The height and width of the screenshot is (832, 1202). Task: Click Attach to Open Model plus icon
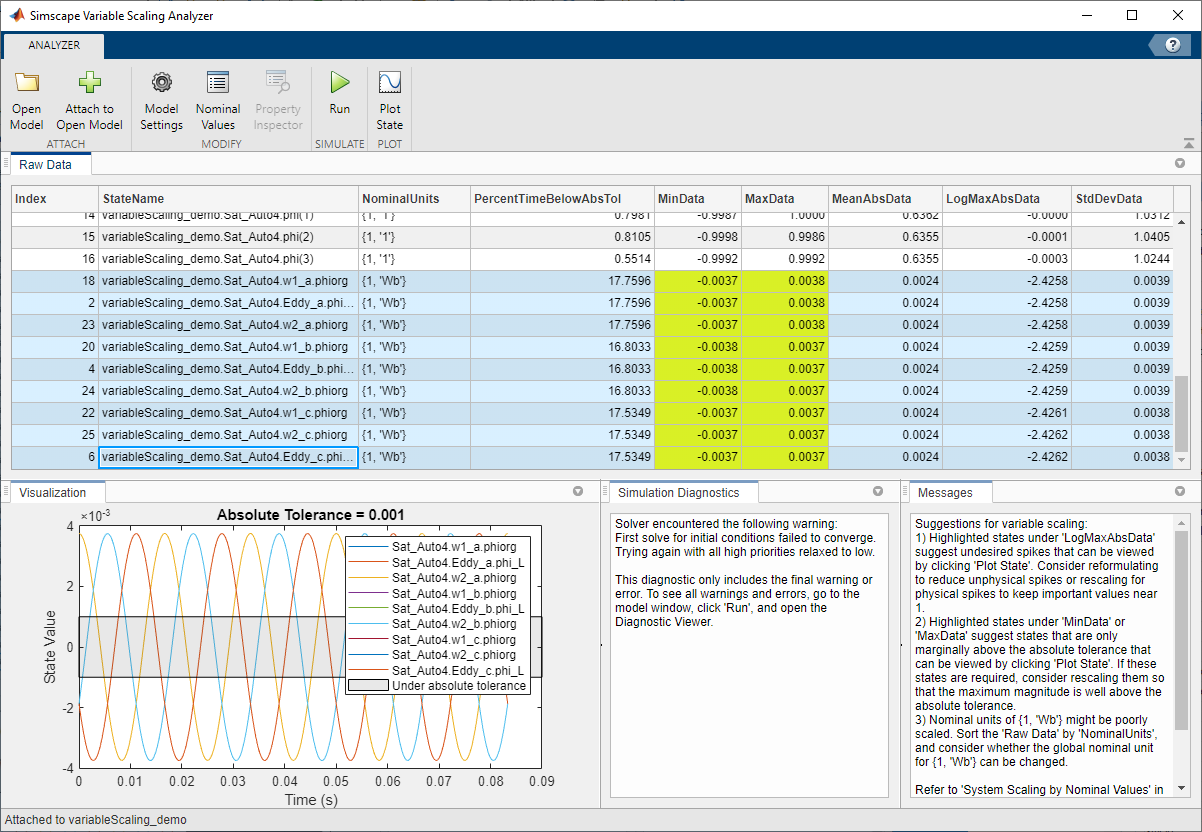[89, 84]
